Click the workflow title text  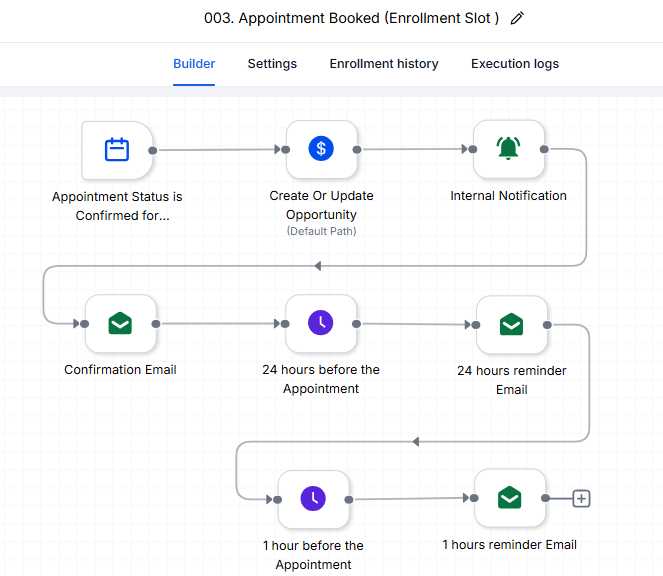[351, 18]
